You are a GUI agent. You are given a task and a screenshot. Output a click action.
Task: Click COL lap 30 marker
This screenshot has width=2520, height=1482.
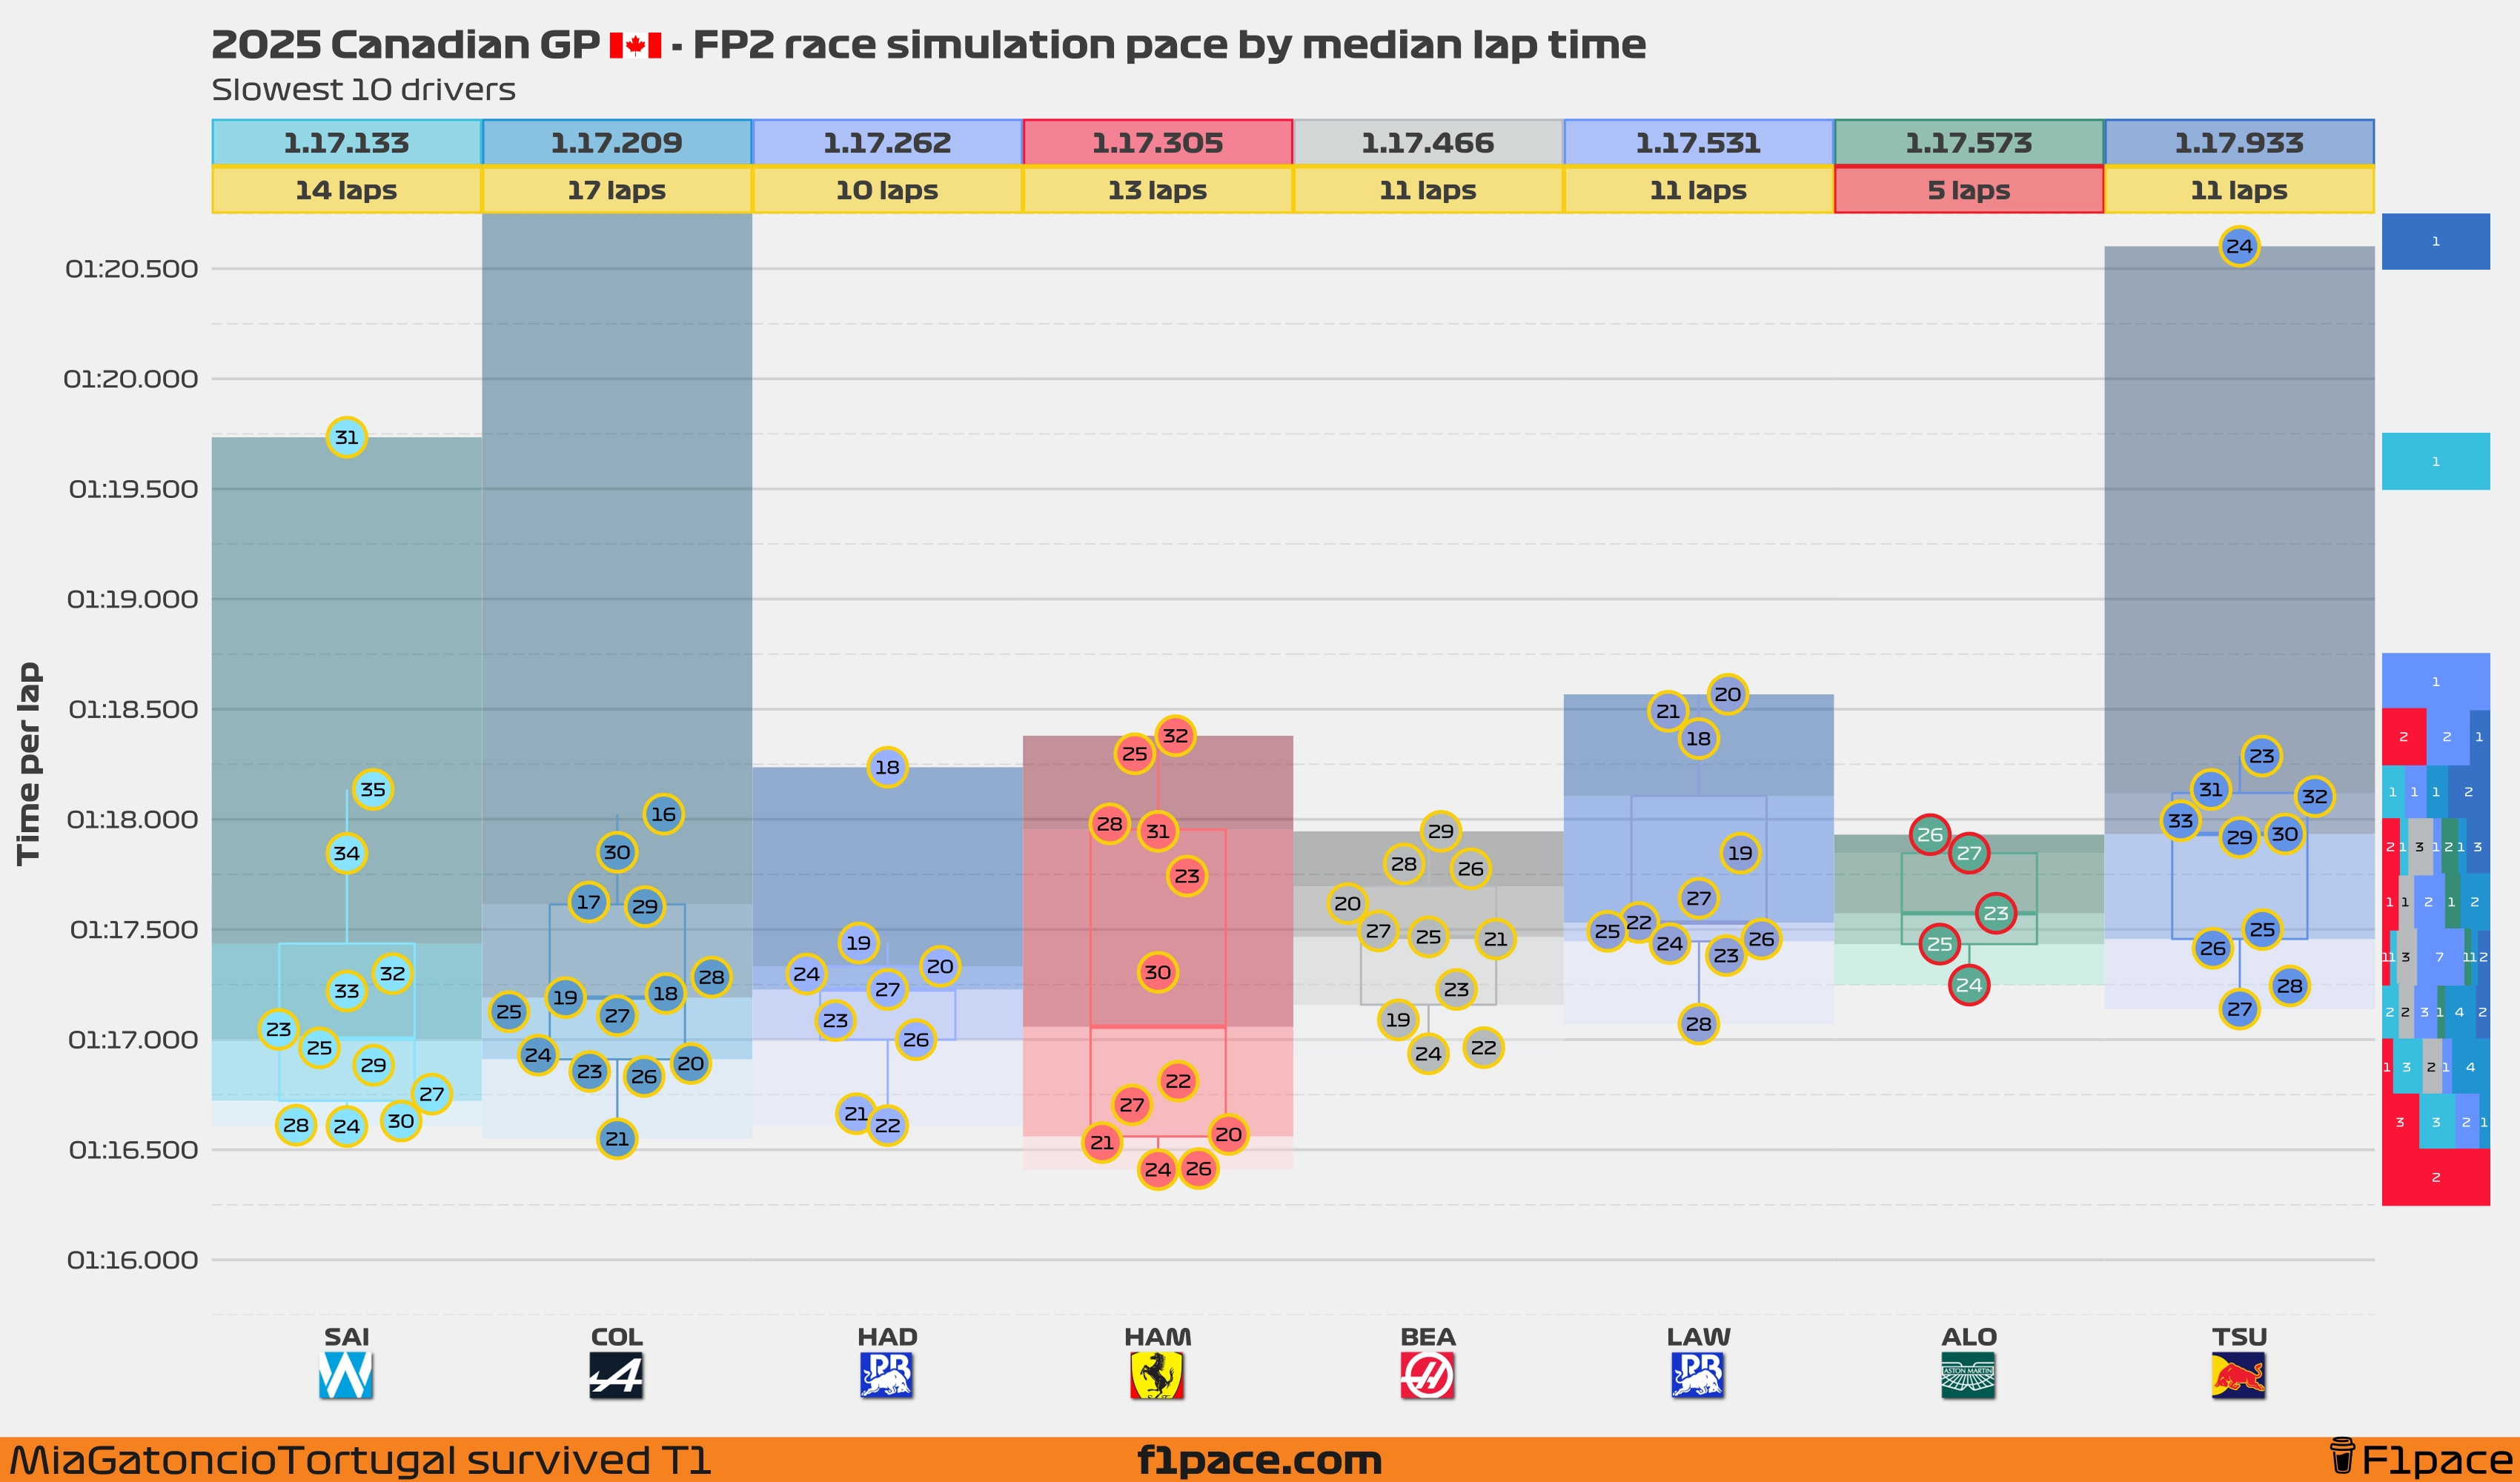(617, 852)
